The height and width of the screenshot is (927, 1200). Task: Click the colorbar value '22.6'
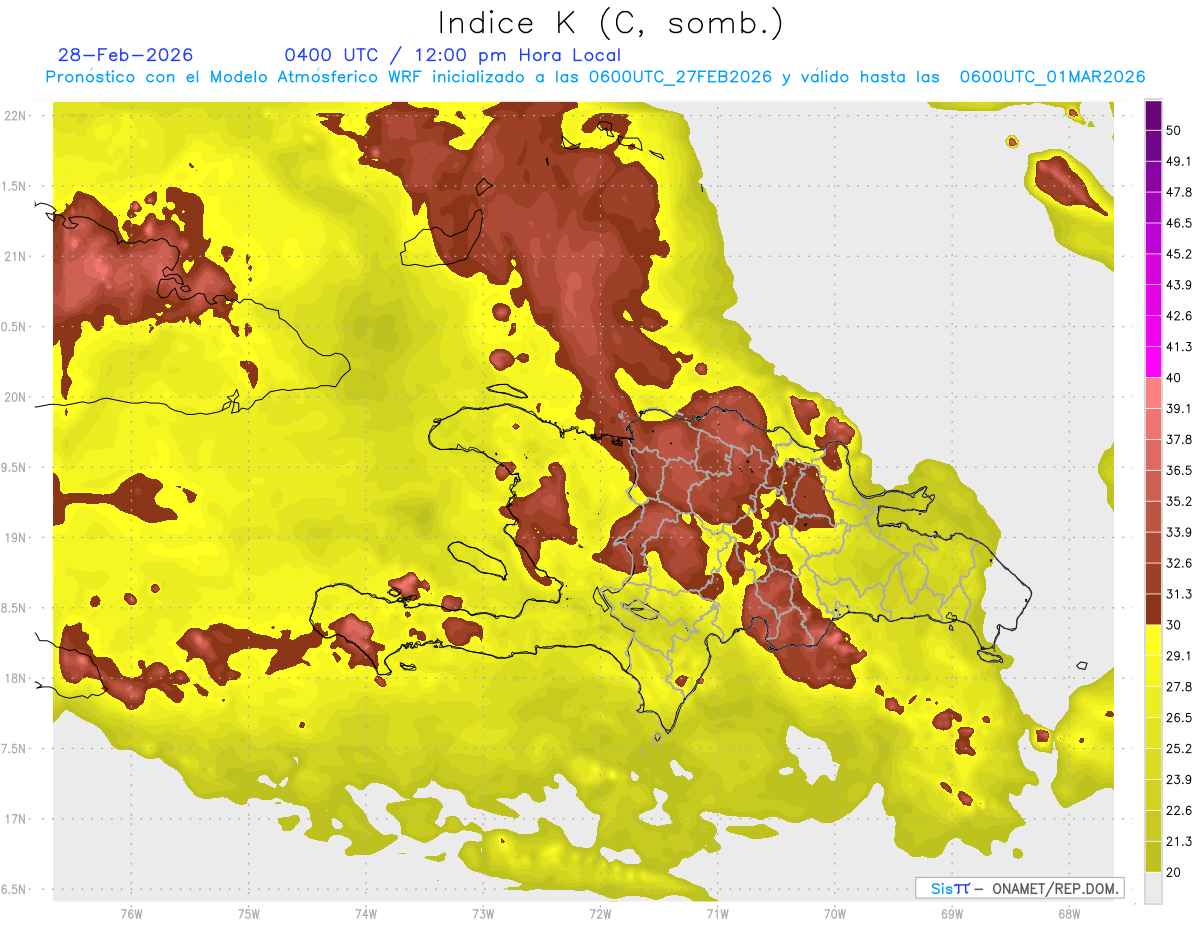1179,811
